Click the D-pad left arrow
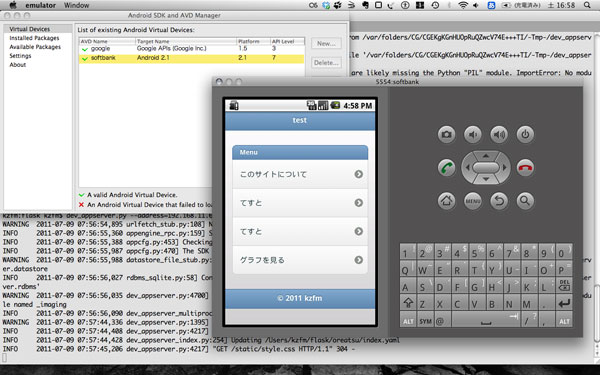Image resolution: width=600 pixels, height=375 pixels. pyautogui.click(x=467, y=168)
